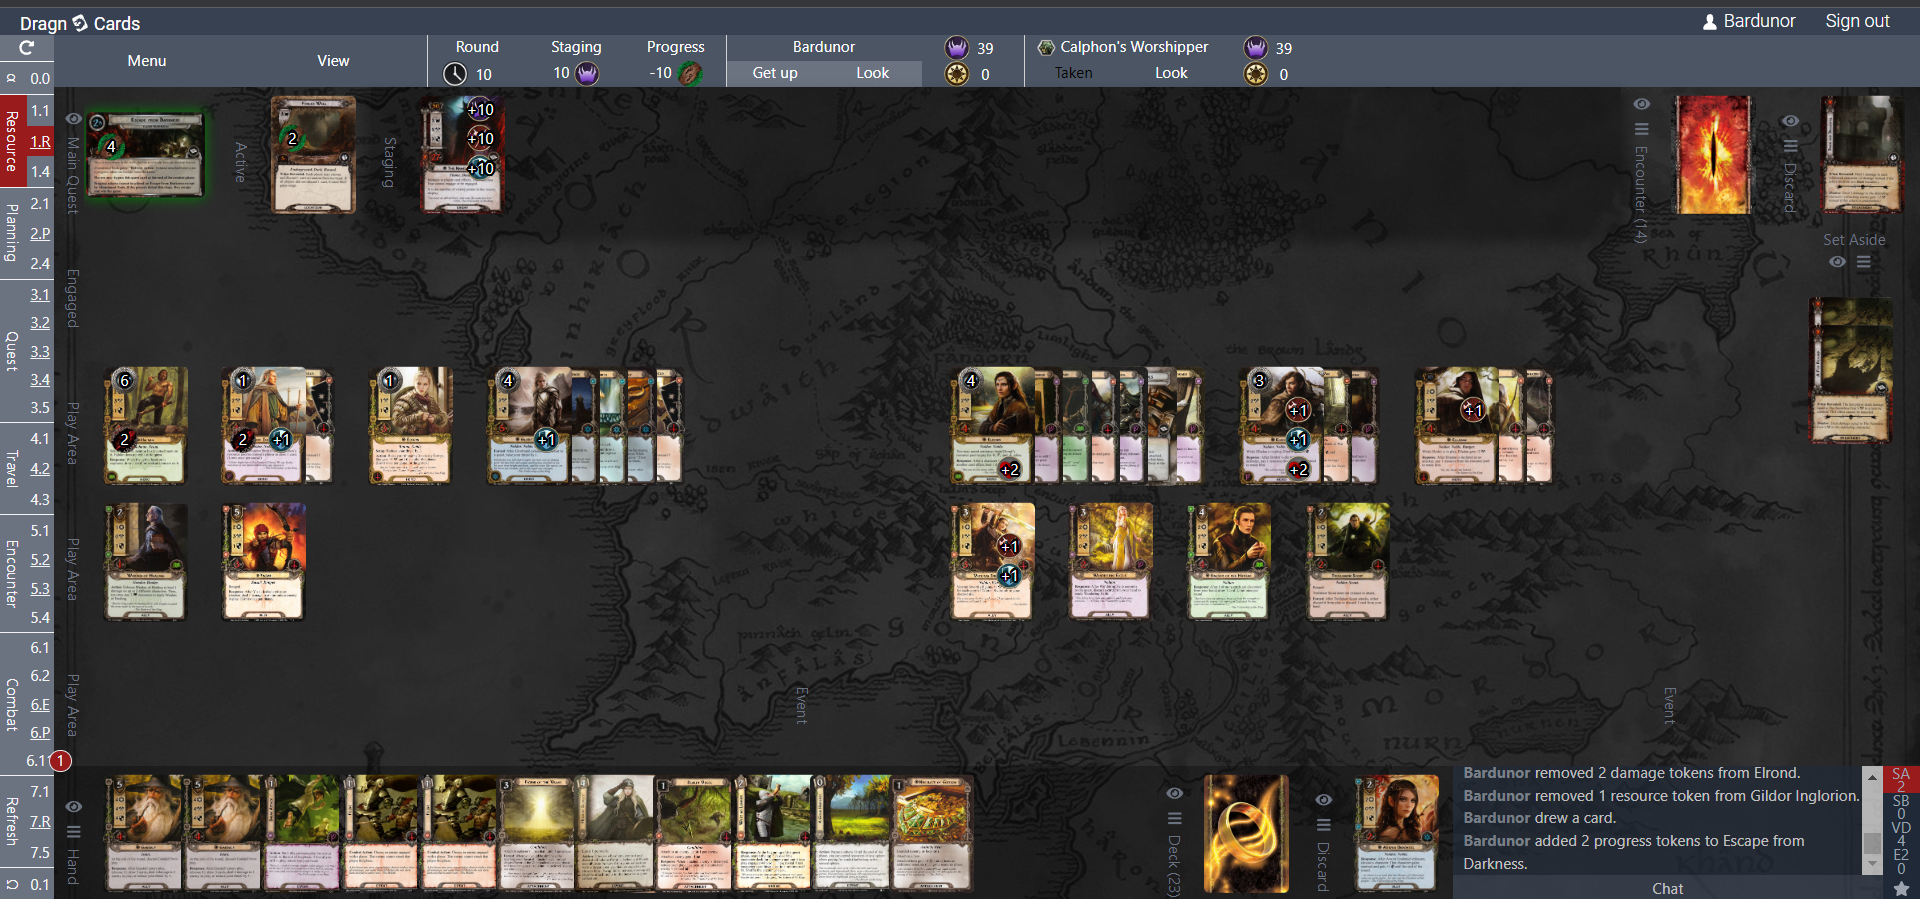The image size is (1920, 899).
Task: Click the Sign out link
Action: coord(1857,21)
